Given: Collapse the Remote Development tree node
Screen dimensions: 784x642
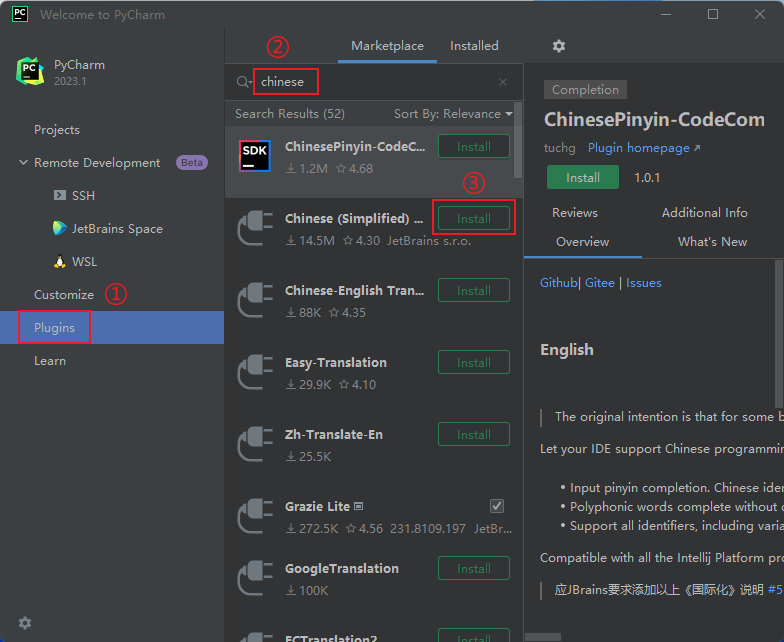Looking at the screenshot, I should [x=23, y=162].
